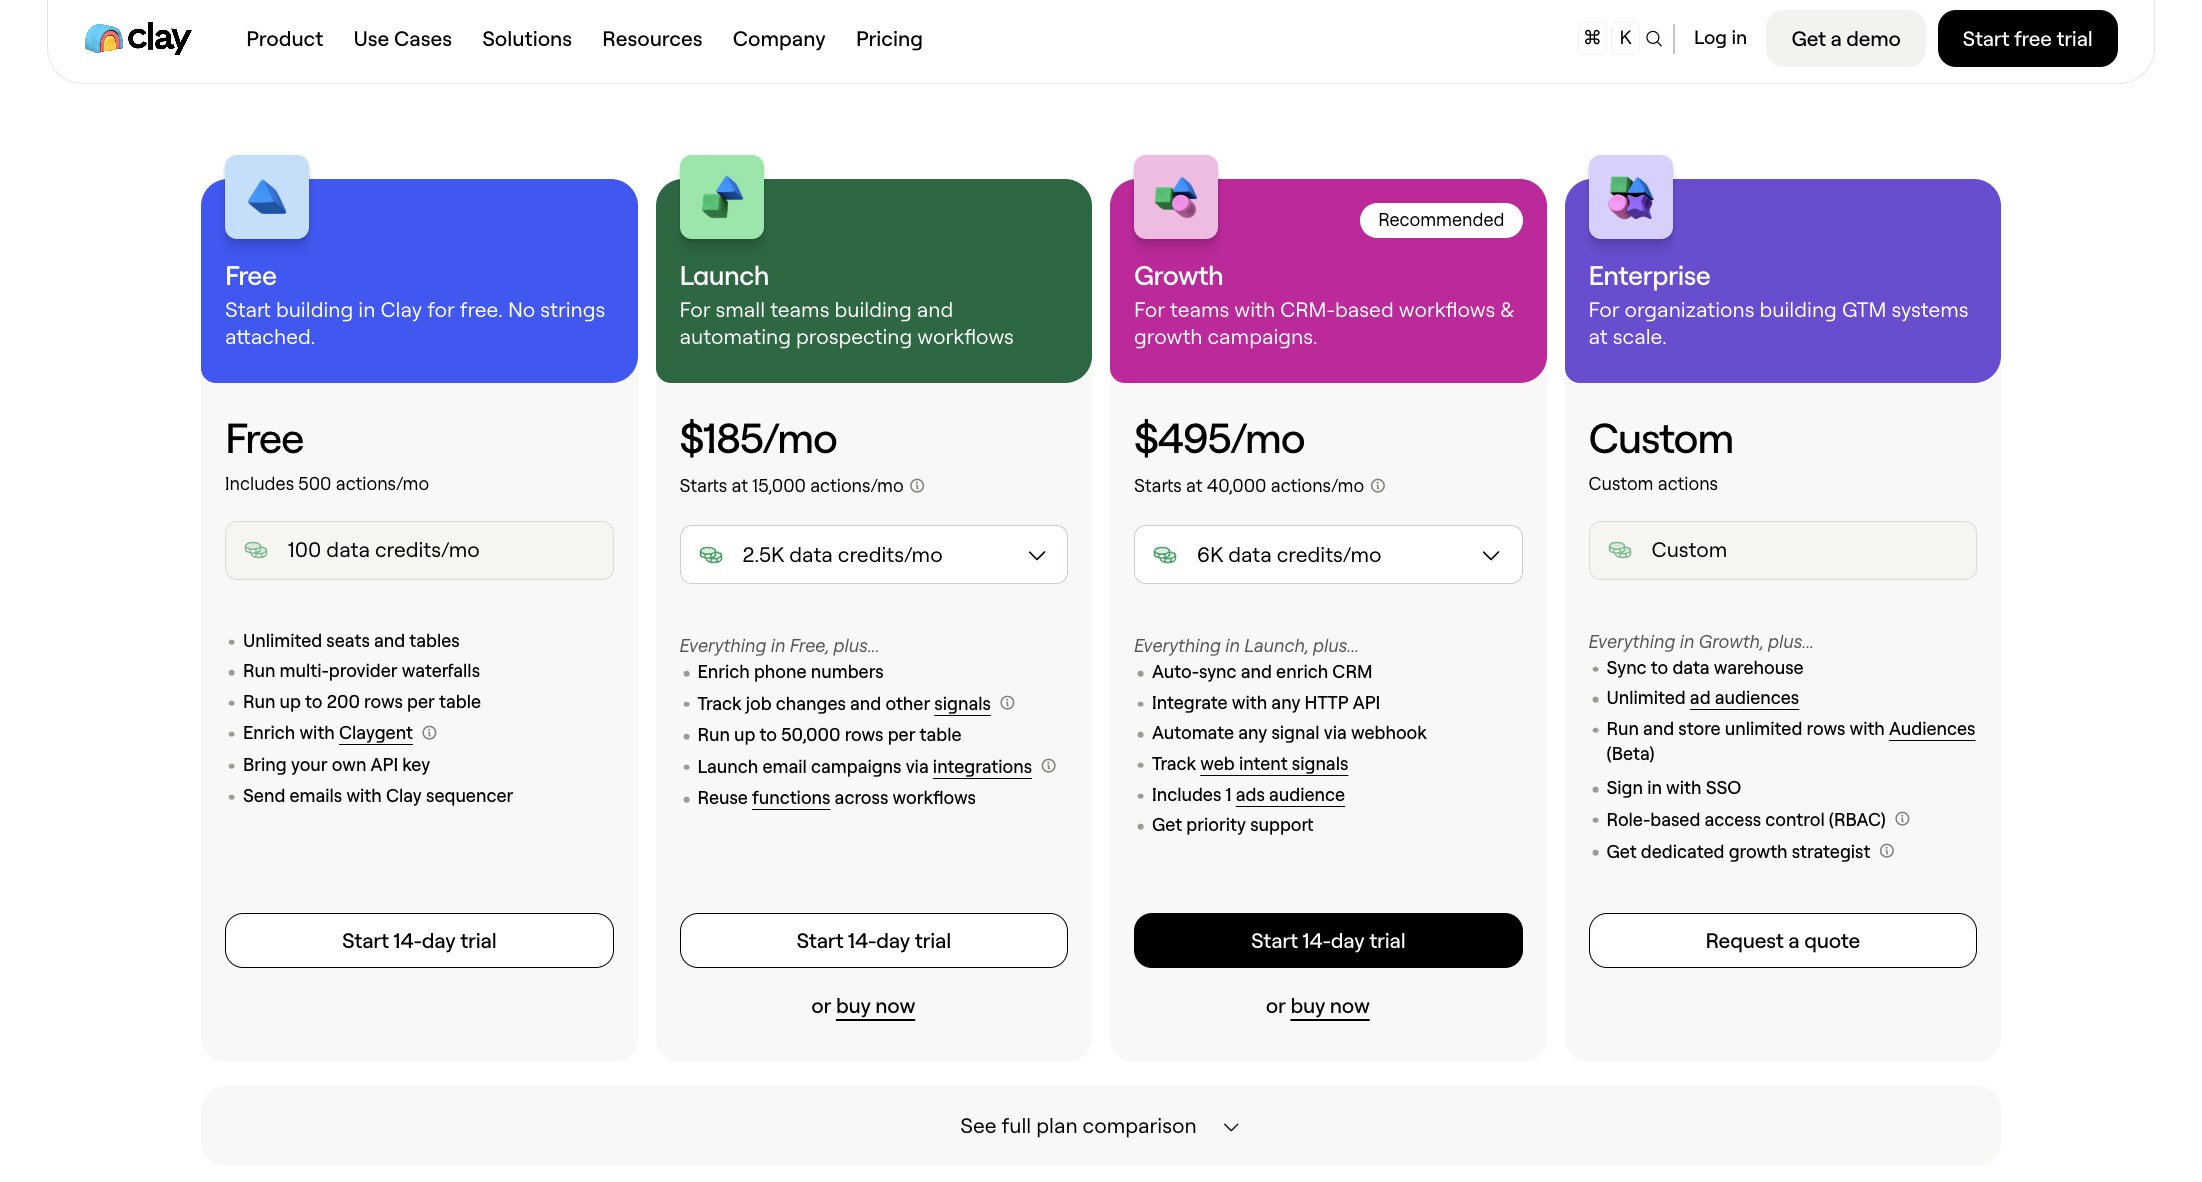Click the $495/mo price text
The image size is (2202, 1182).
(x=1219, y=439)
